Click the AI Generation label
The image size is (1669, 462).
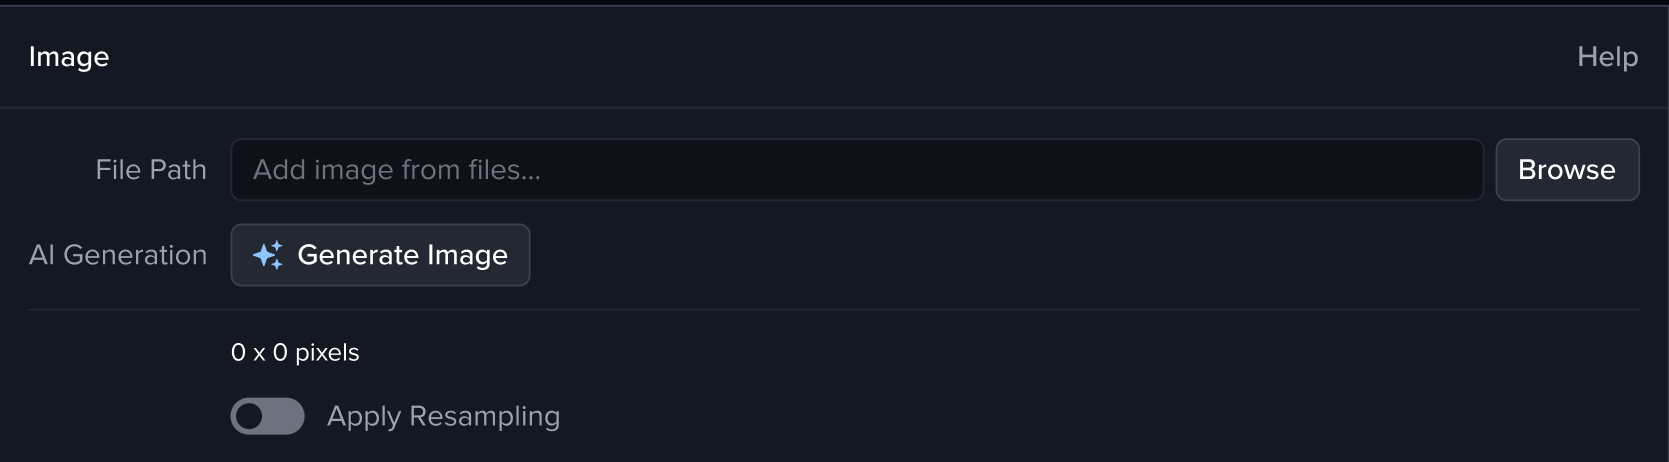click(x=118, y=255)
